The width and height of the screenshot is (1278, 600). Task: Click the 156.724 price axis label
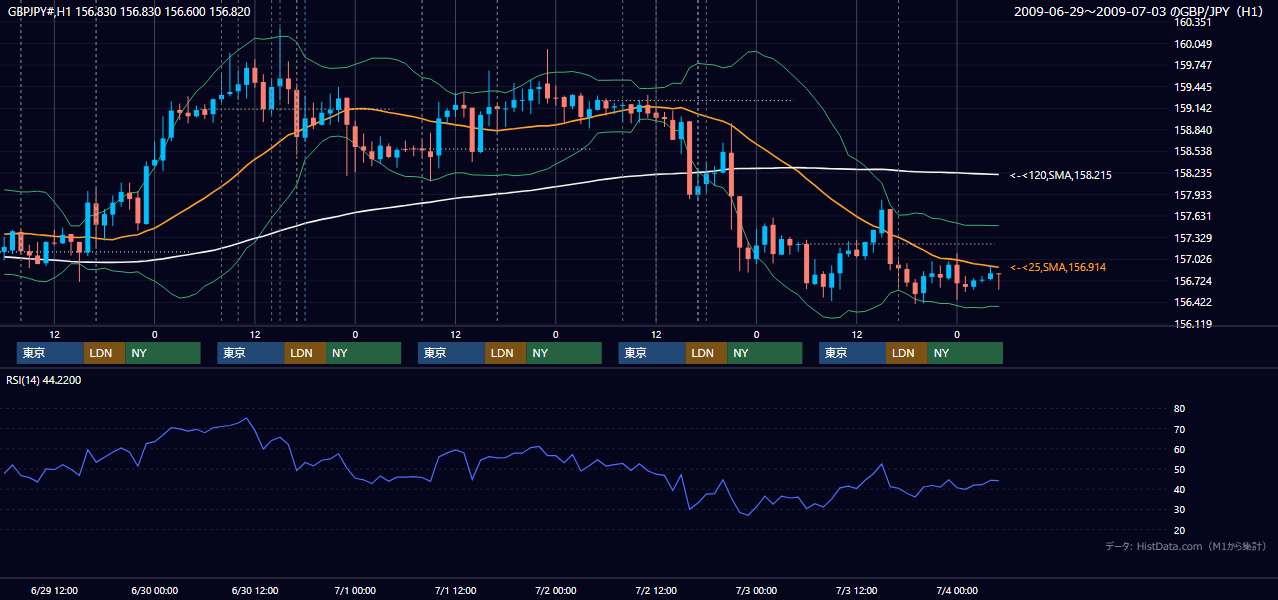(x=1193, y=281)
